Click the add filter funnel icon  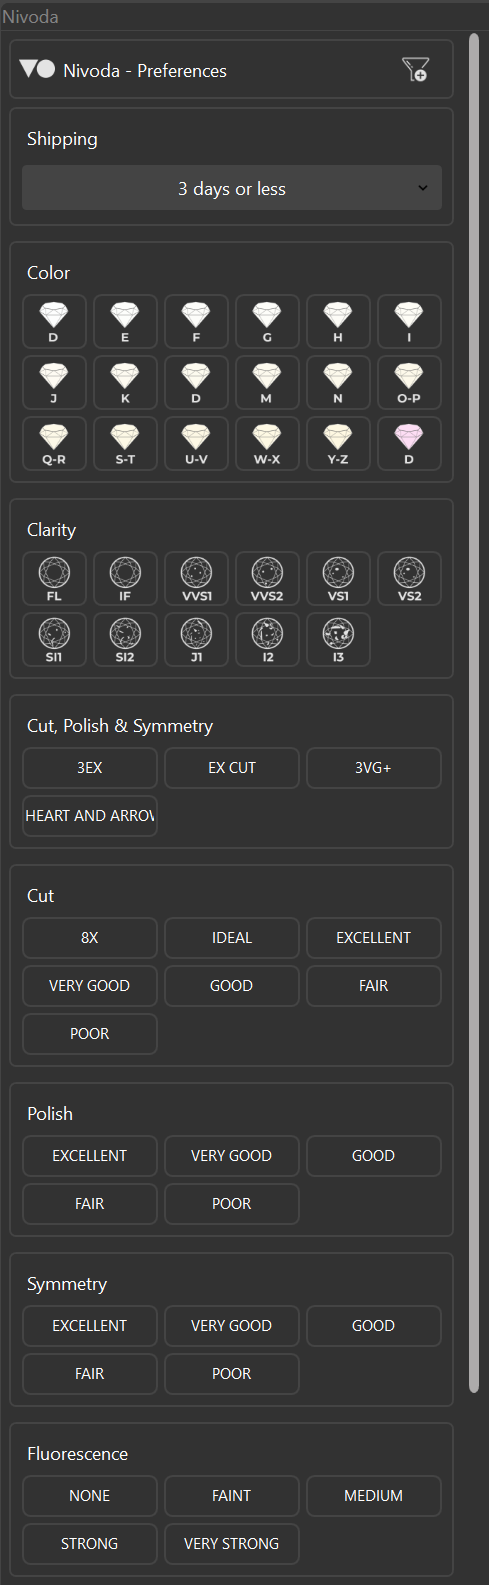[415, 69]
